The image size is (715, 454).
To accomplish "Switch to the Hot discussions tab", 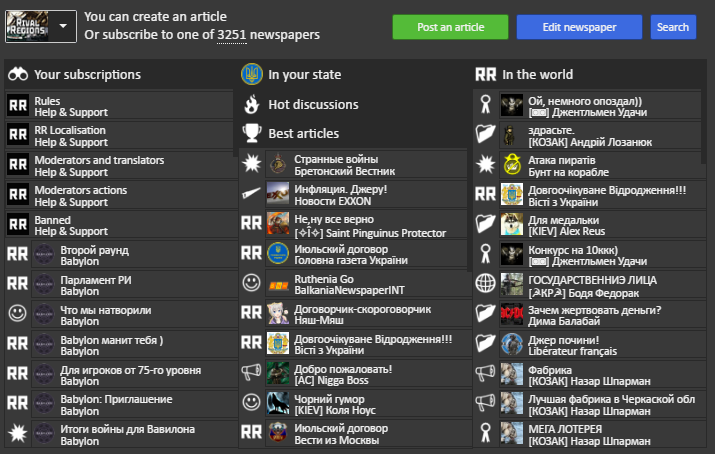I will pyautogui.click(x=312, y=104).
